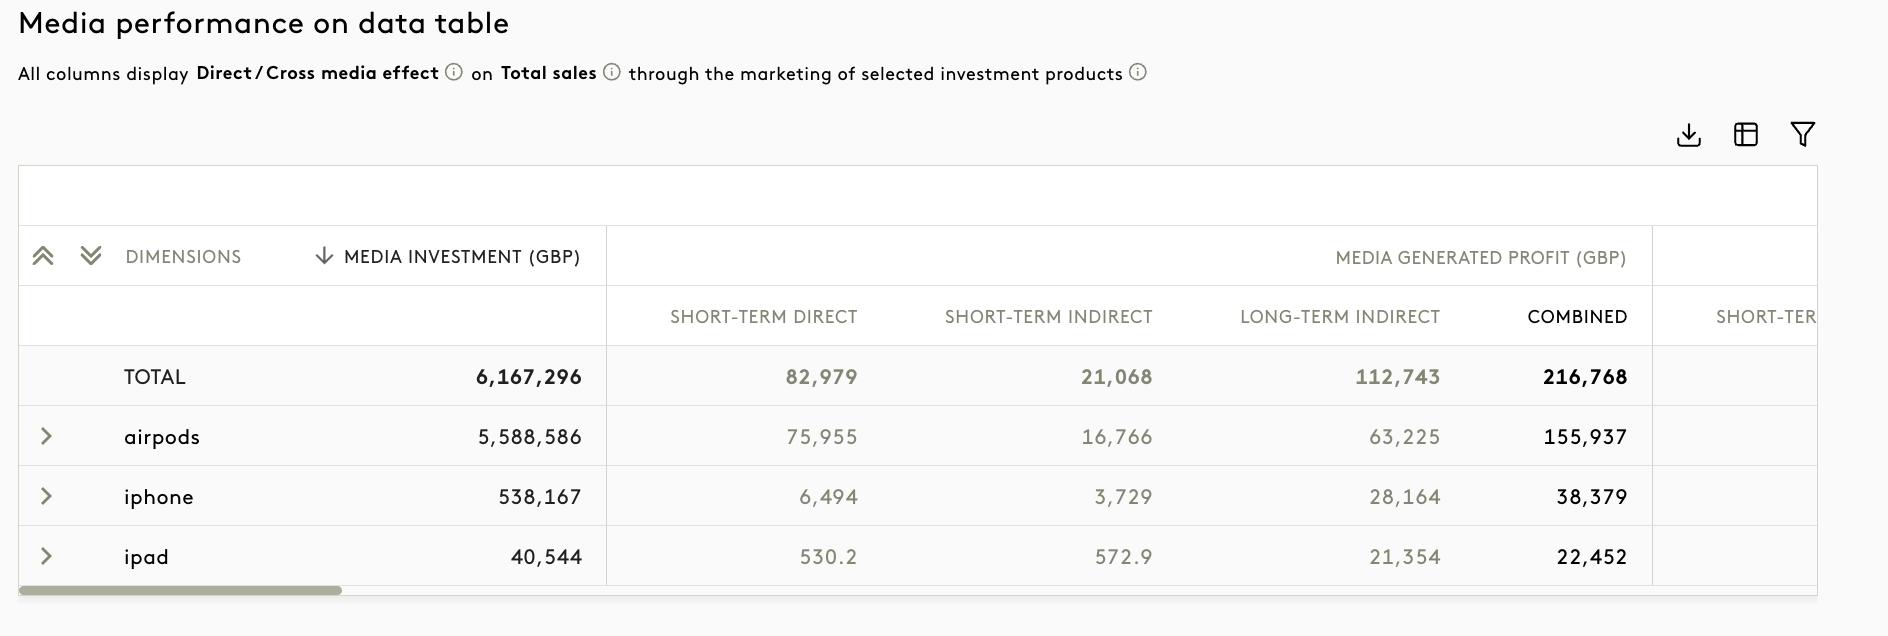Select the Long-Term Indirect column header
The image size is (1888, 636).
[1339, 317]
